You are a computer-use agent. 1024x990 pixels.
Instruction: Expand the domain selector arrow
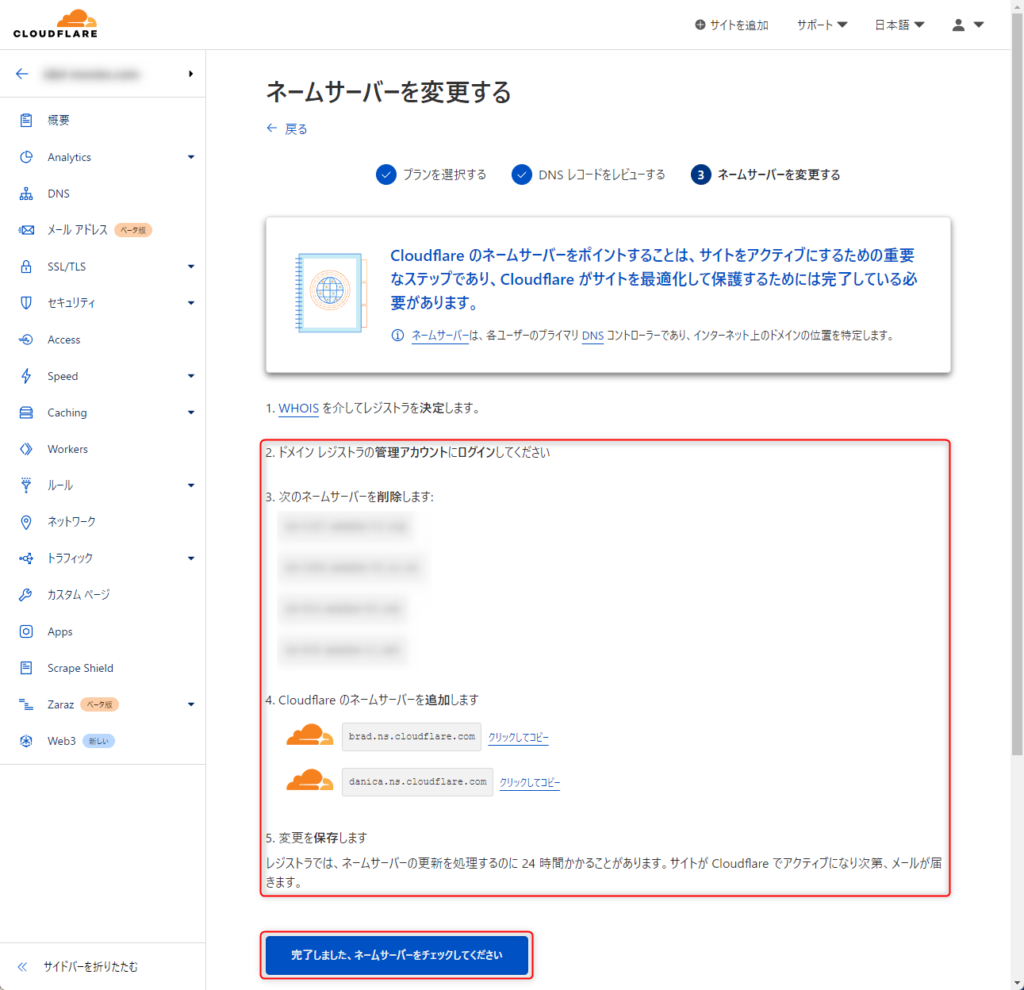click(191, 74)
